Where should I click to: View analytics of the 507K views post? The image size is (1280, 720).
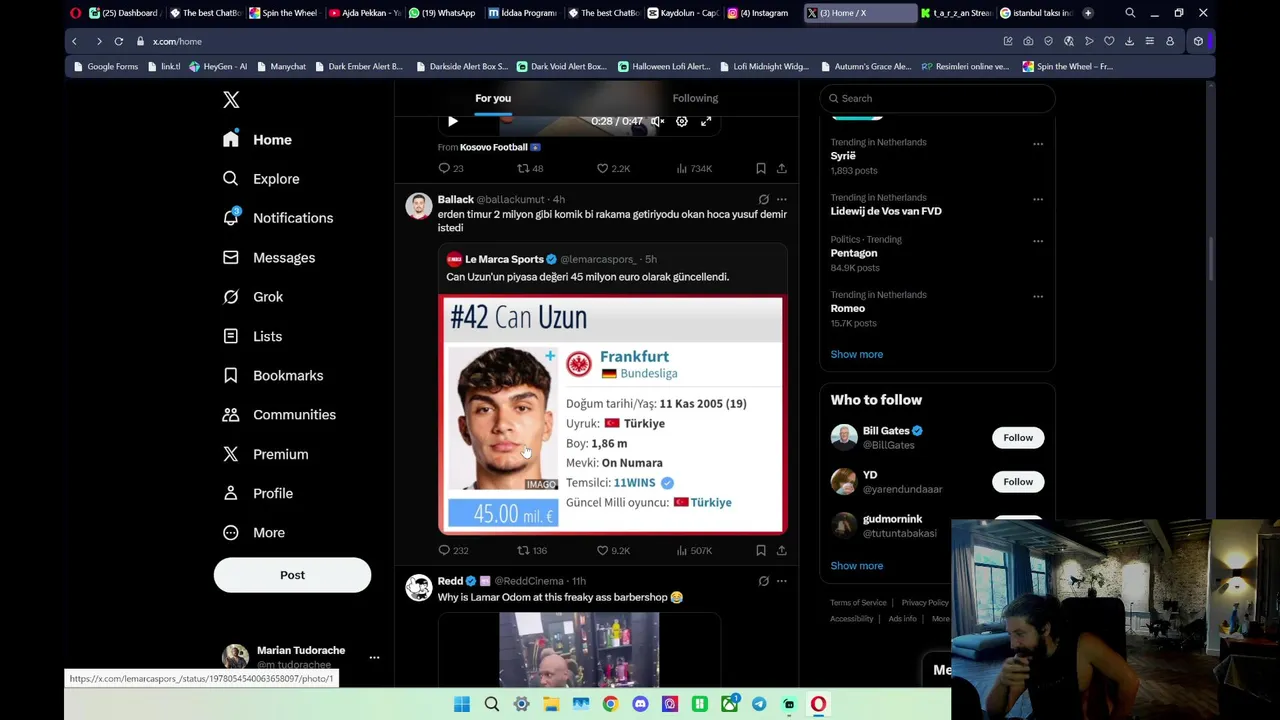694,551
